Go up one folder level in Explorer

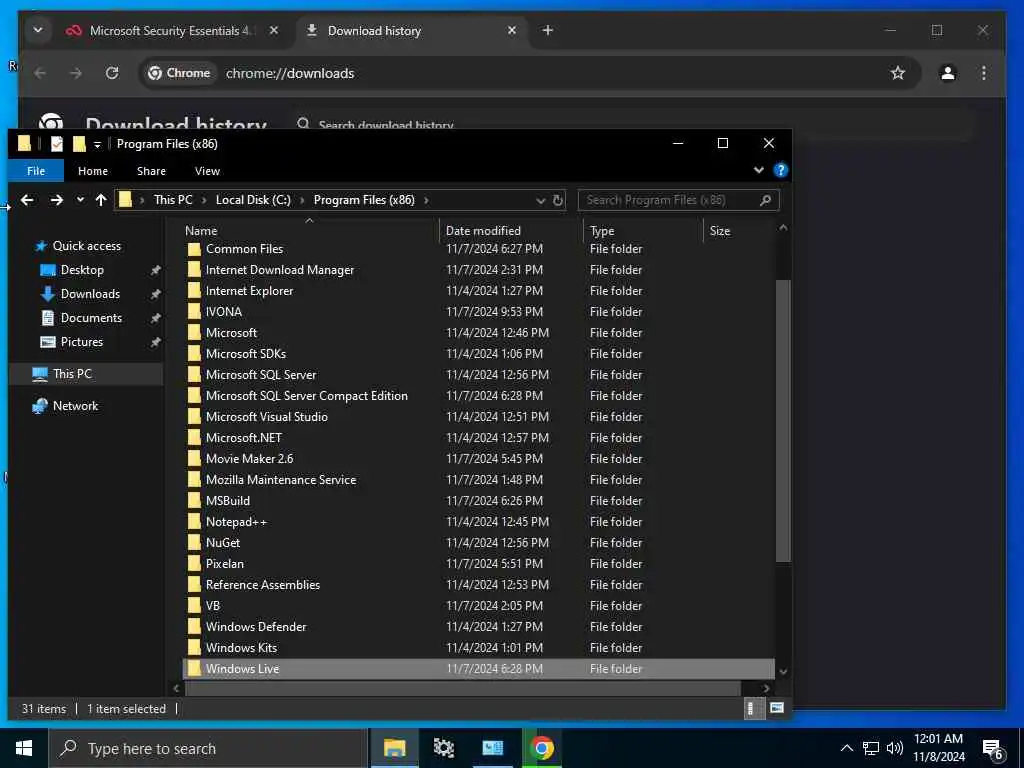point(101,200)
